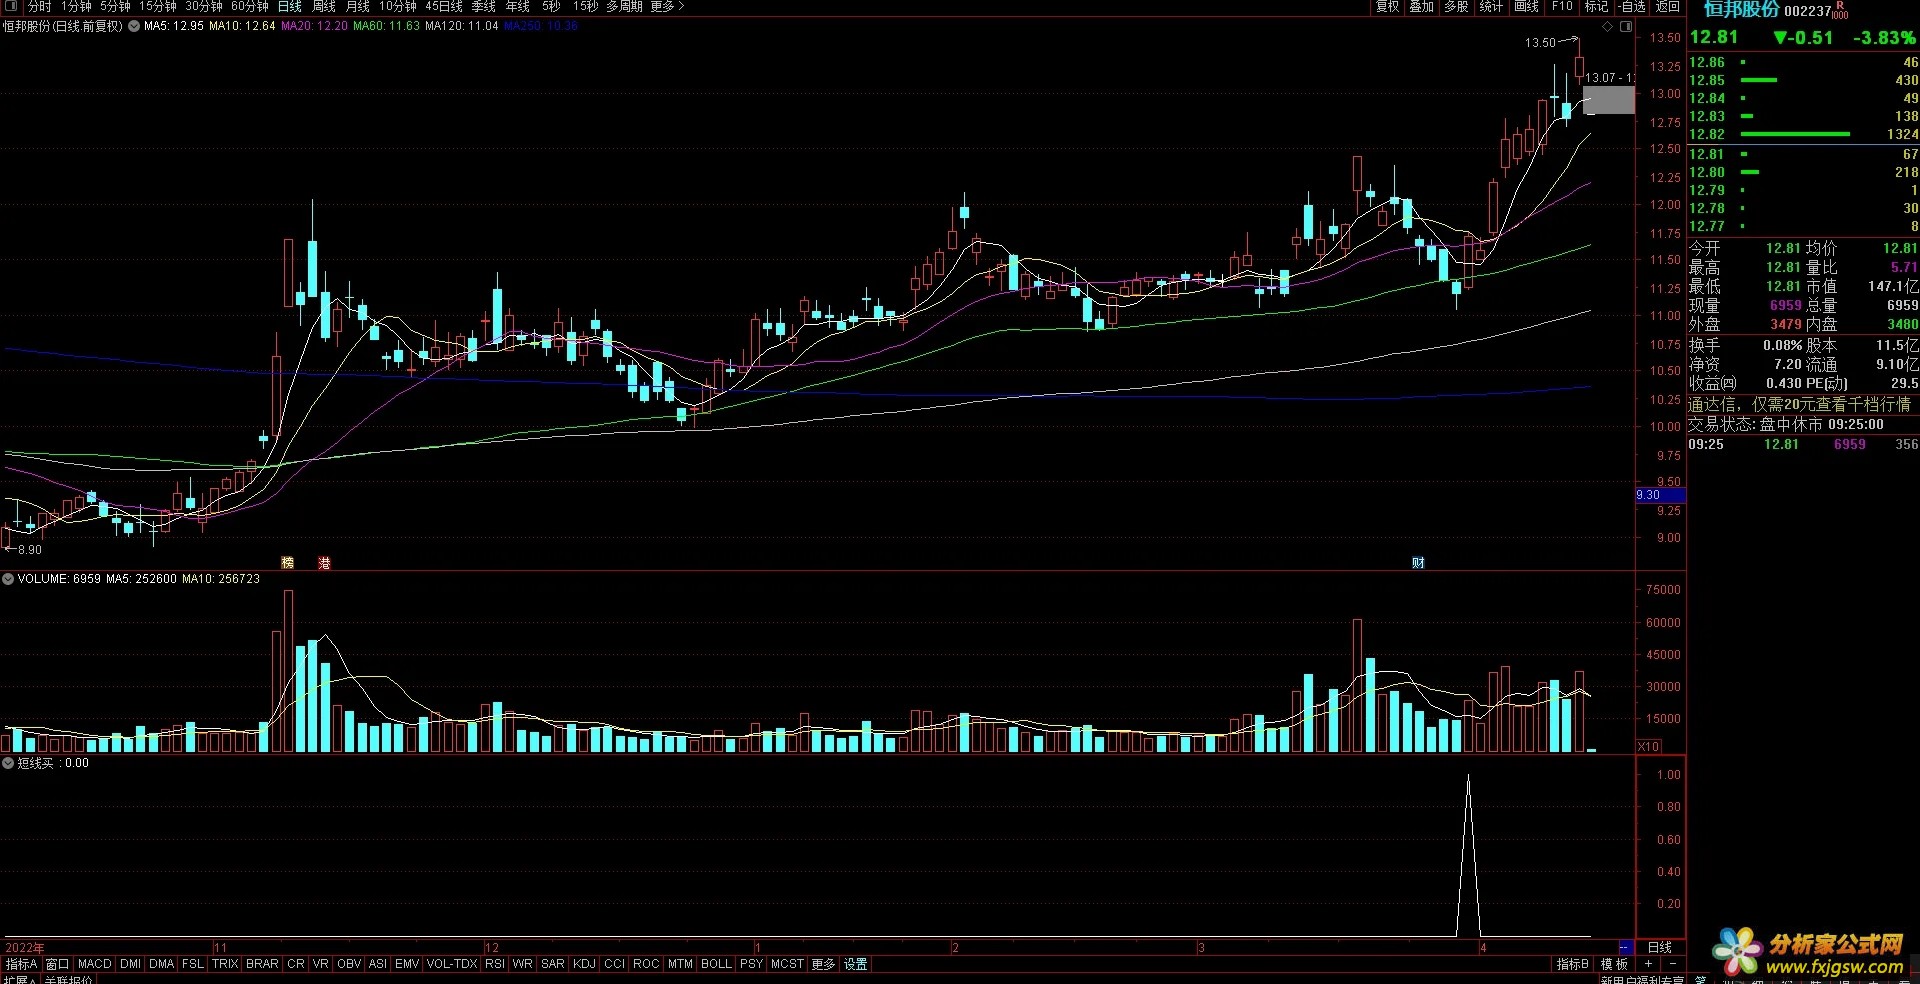The width and height of the screenshot is (1920, 984).
Task: Switch to the 5分钟 period
Action: click(x=115, y=6)
